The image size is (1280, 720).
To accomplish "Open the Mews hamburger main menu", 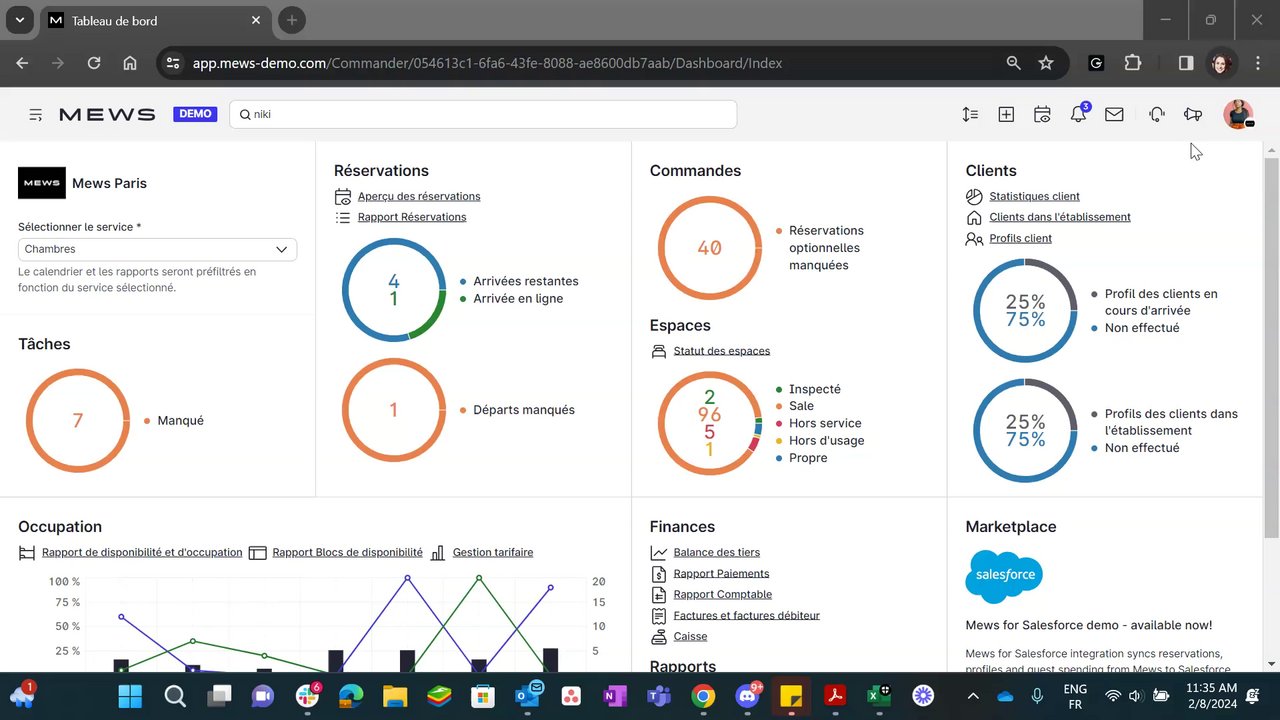I will click(x=36, y=115).
